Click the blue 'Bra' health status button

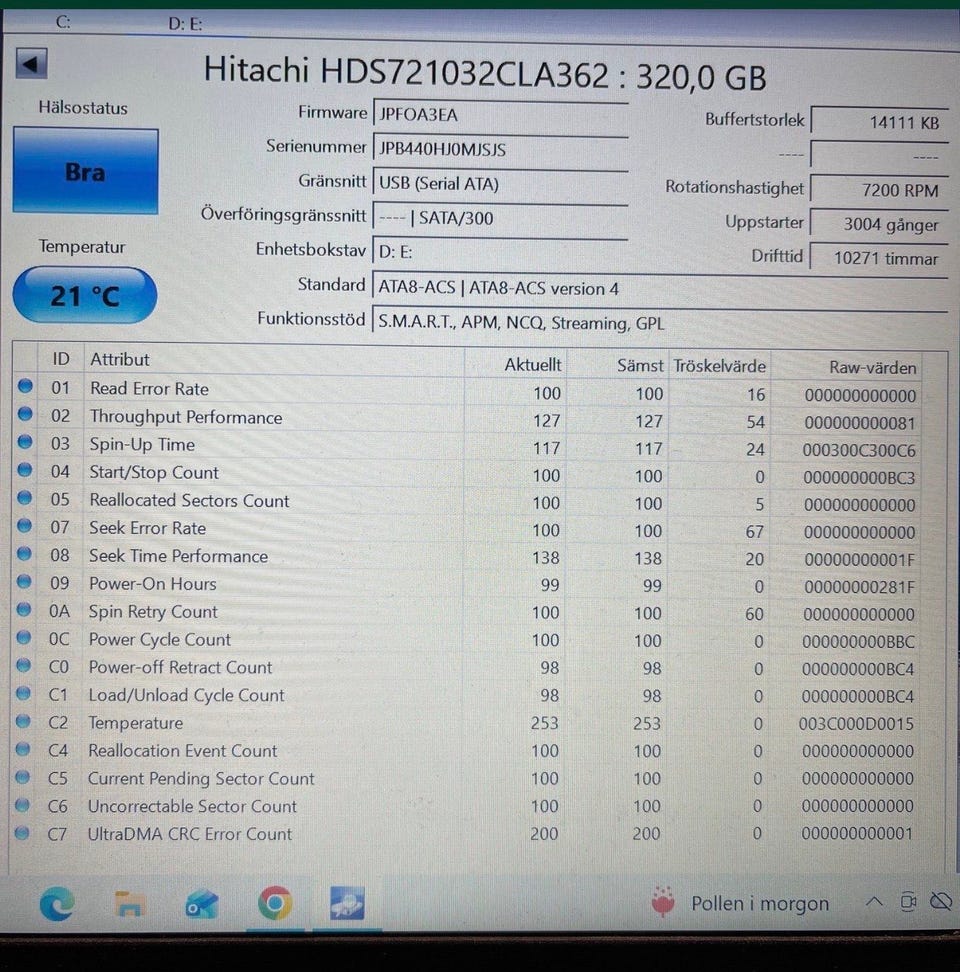pyautogui.click(x=85, y=171)
